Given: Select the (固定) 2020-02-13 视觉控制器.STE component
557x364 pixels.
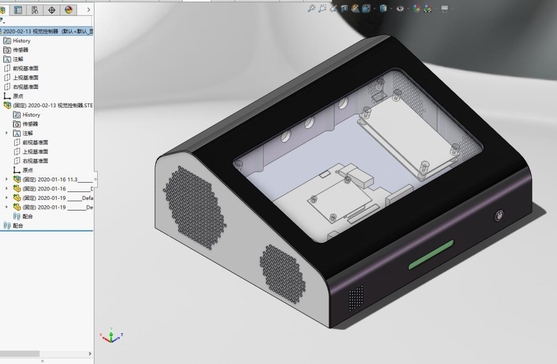Looking at the screenshot, I should (x=48, y=105).
